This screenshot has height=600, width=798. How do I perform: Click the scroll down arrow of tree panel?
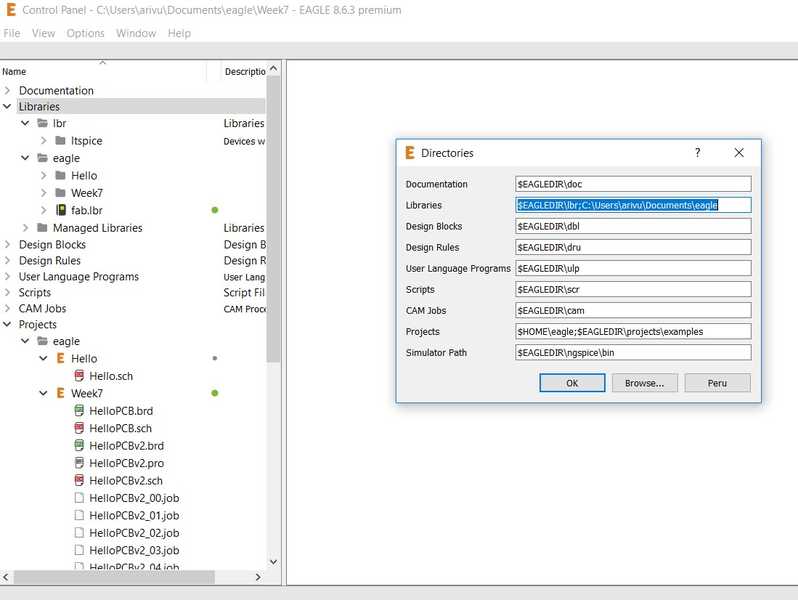273,562
